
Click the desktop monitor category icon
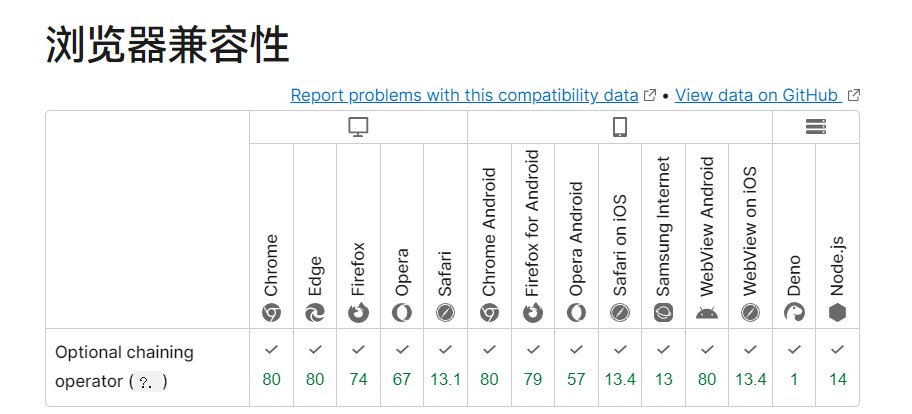[x=358, y=127]
